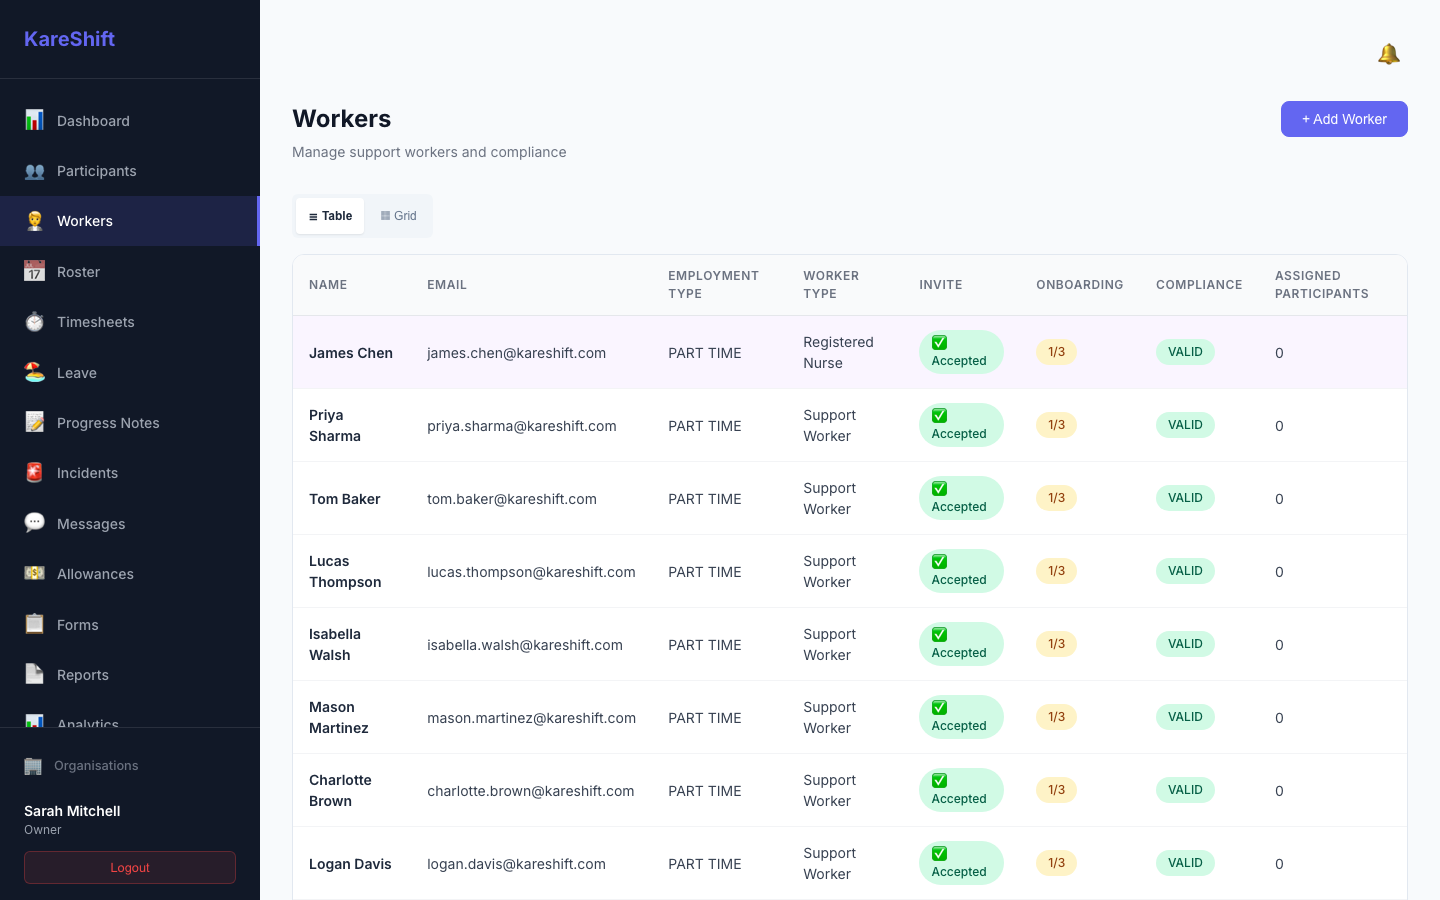Viewport: 1440px width, 900px height.
Task: Click the Incidents siren icon
Action: 34,473
